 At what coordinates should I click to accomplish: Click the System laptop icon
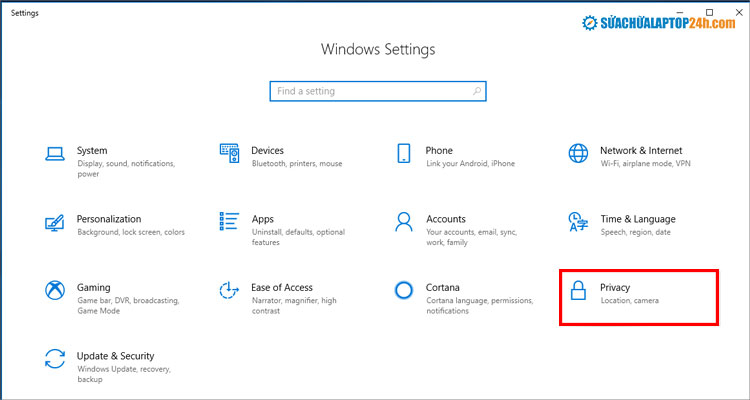click(x=55, y=153)
